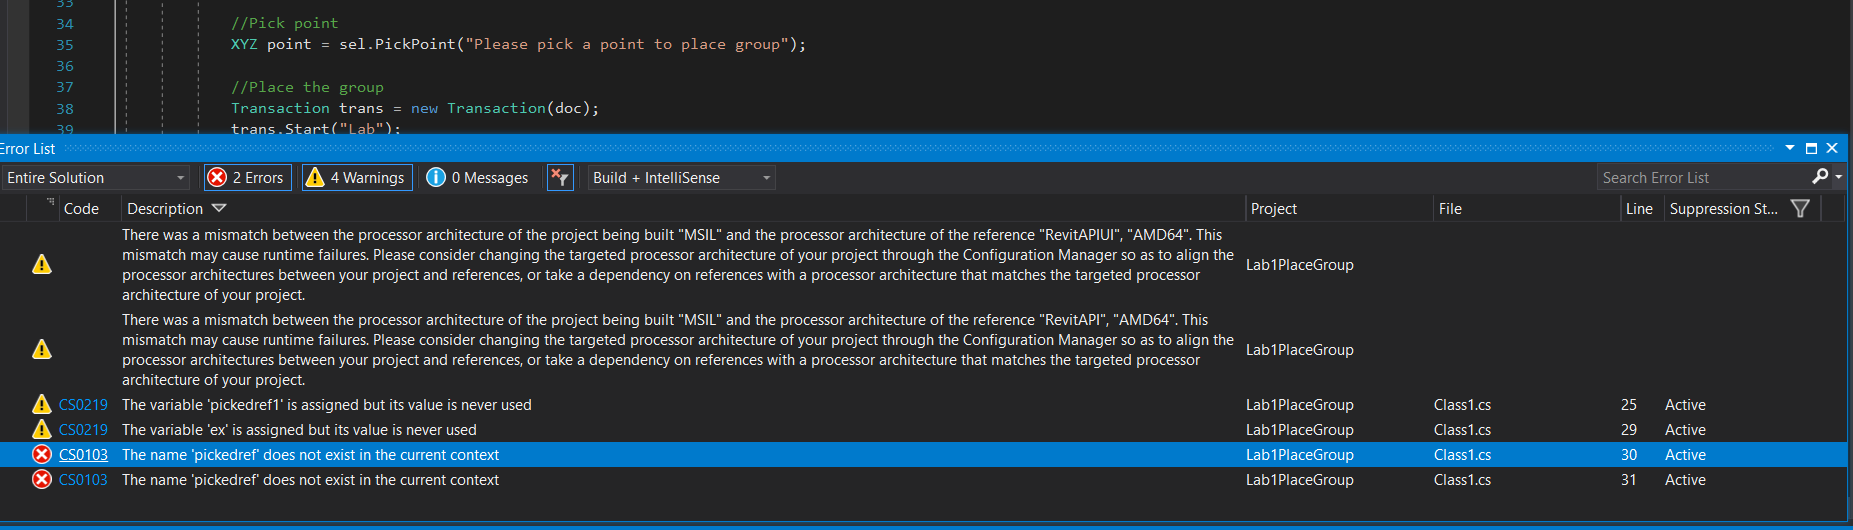Click the RevitAPIUI mismatch warning icon

click(42, 265)
